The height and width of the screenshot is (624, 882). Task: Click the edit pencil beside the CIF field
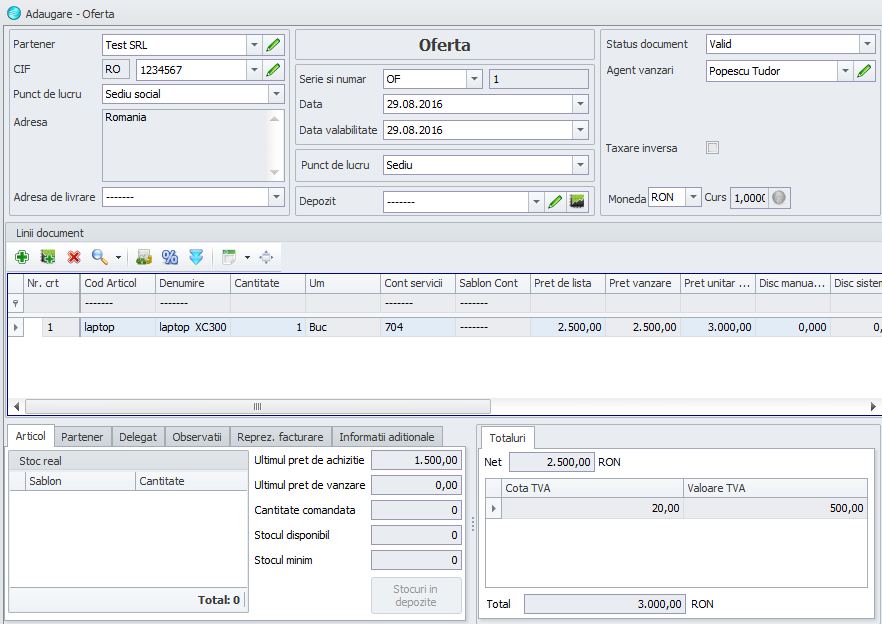click(x=273, y=70)
